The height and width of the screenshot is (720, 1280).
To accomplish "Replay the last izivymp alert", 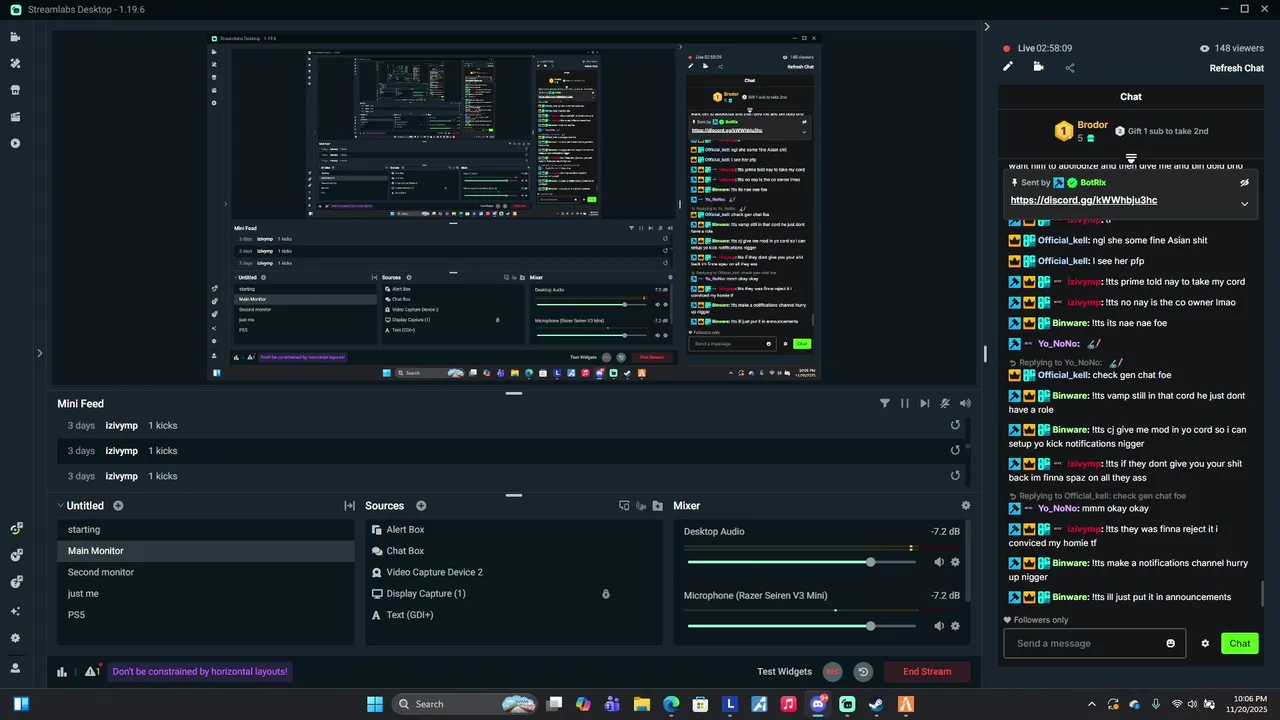I will 955,476.
